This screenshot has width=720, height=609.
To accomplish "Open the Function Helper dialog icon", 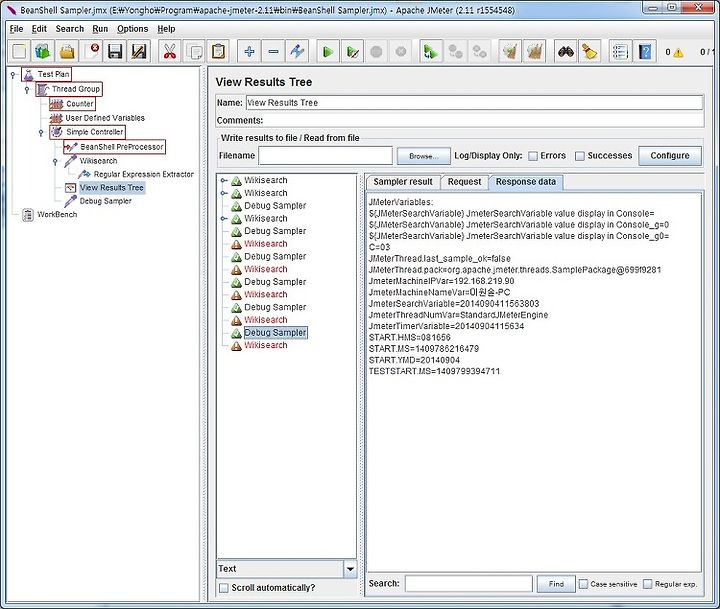I will coord(620,51).
